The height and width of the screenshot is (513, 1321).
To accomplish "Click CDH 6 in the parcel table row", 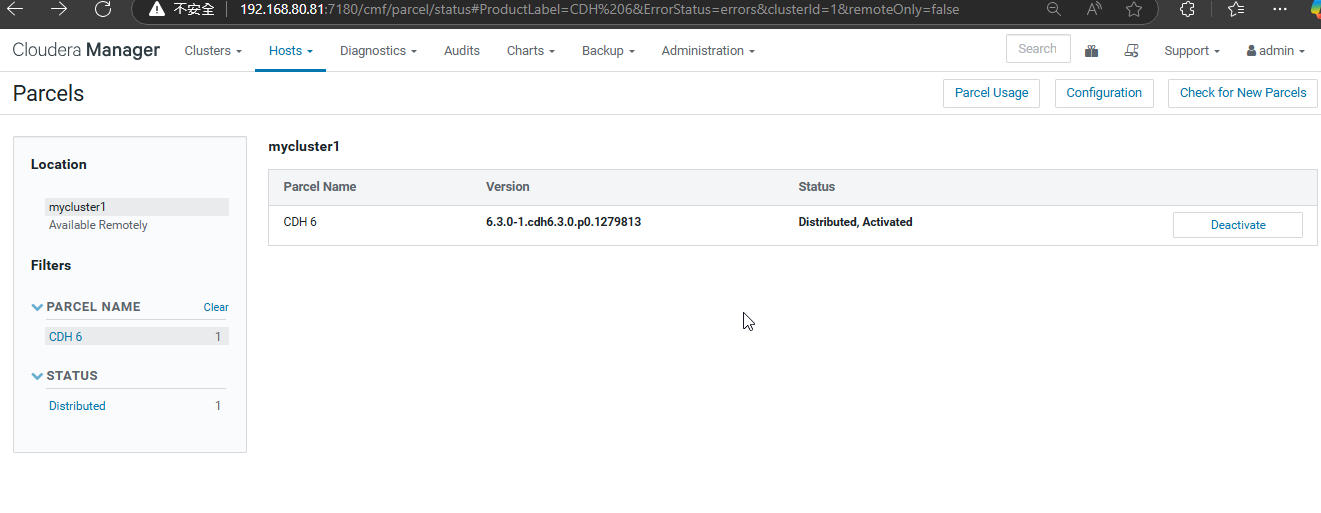I will point(300,222).
